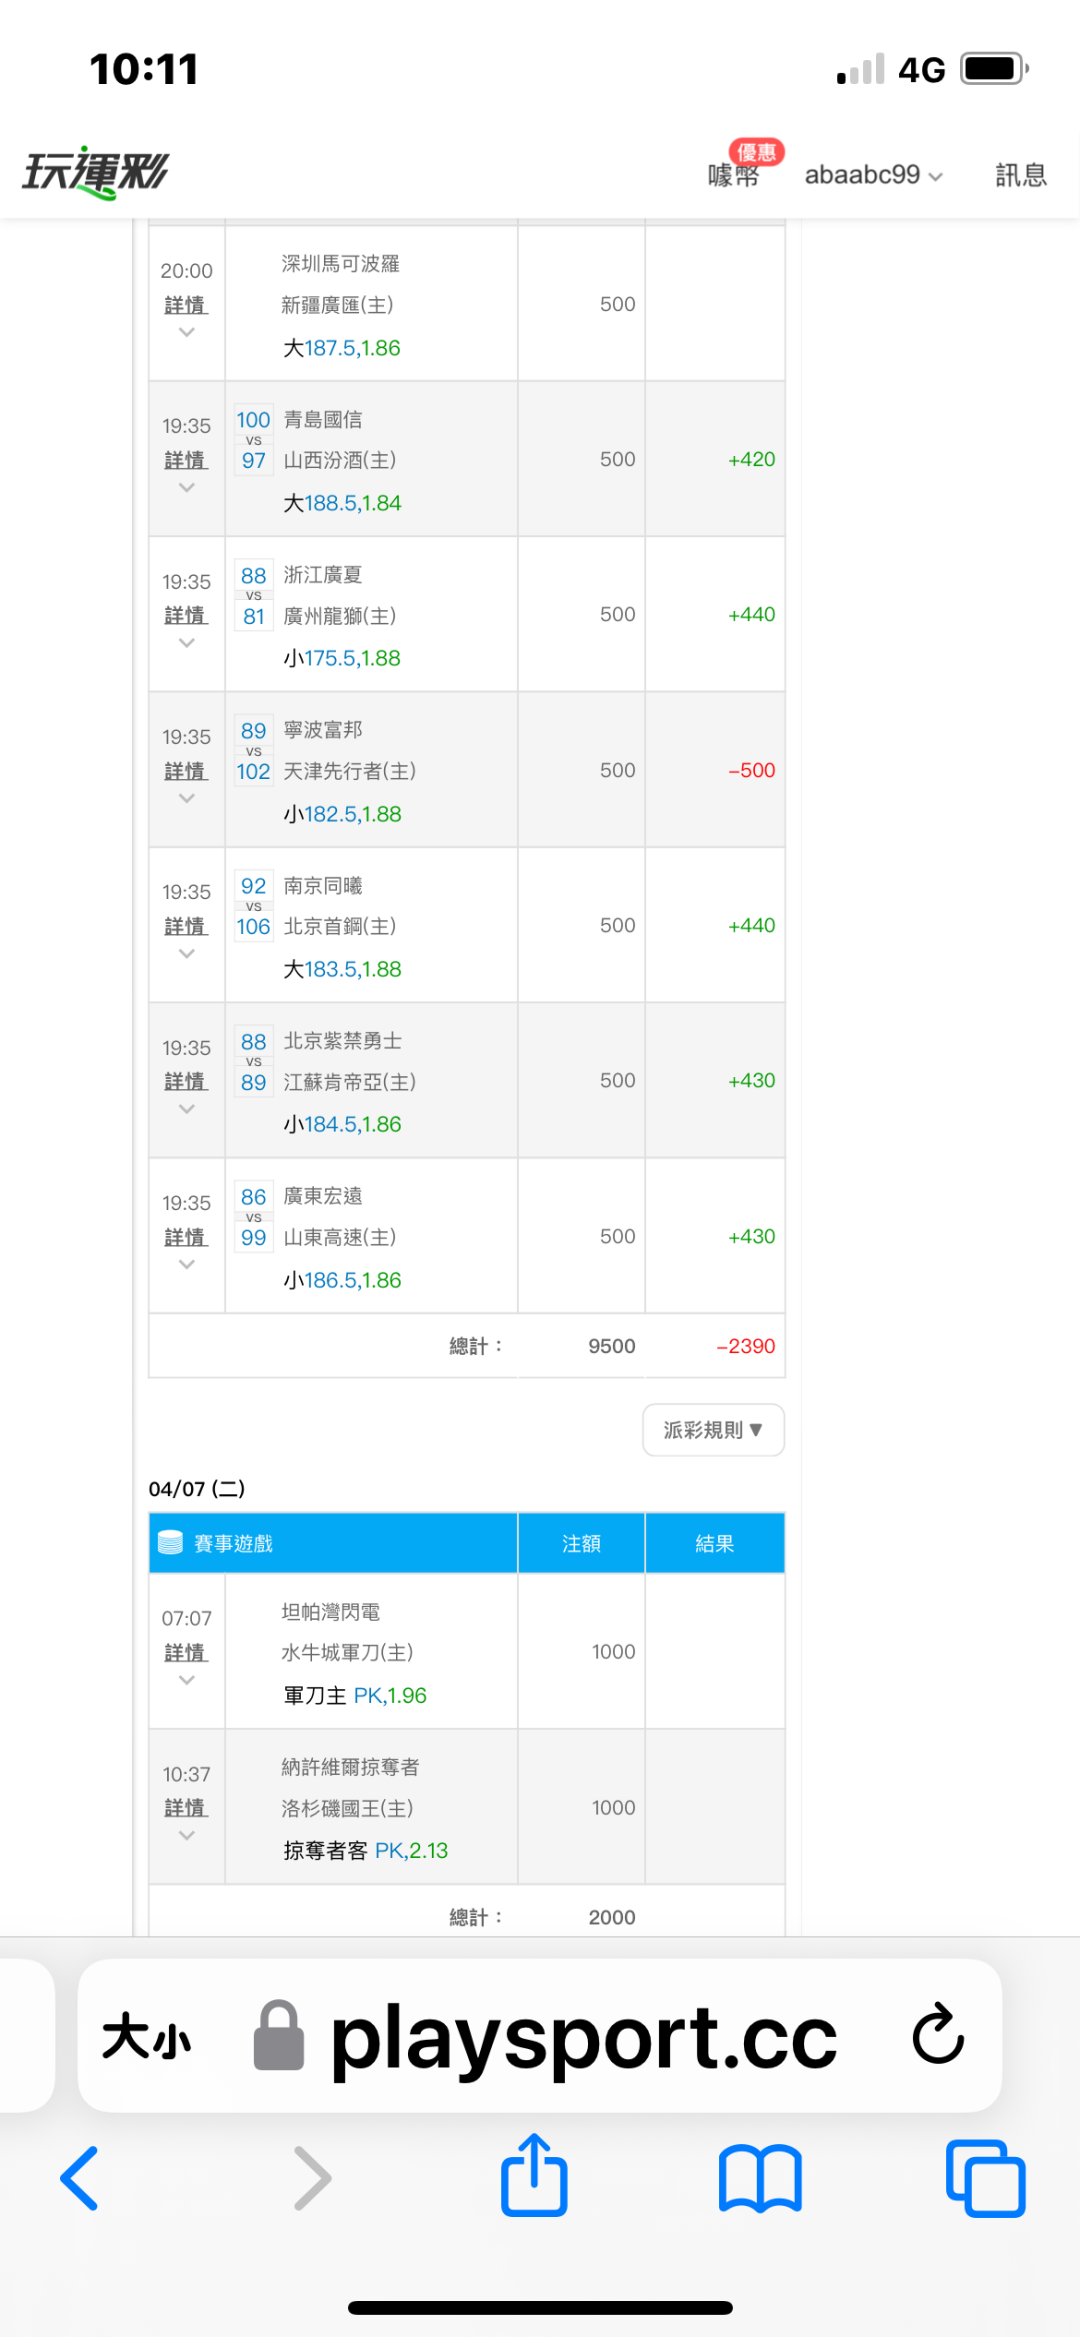
Task: Expand the 派彩規則 dropdown
Action: [713, 1430]
